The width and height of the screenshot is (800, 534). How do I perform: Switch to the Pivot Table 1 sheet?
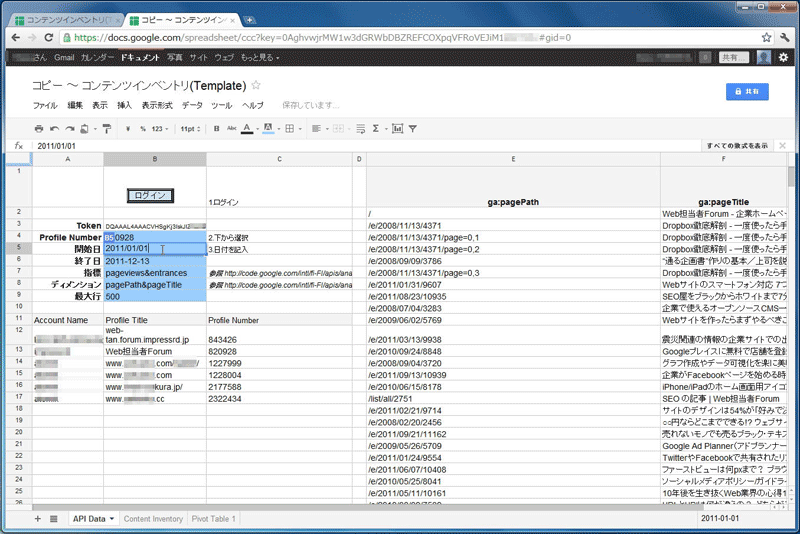(214, 519)
